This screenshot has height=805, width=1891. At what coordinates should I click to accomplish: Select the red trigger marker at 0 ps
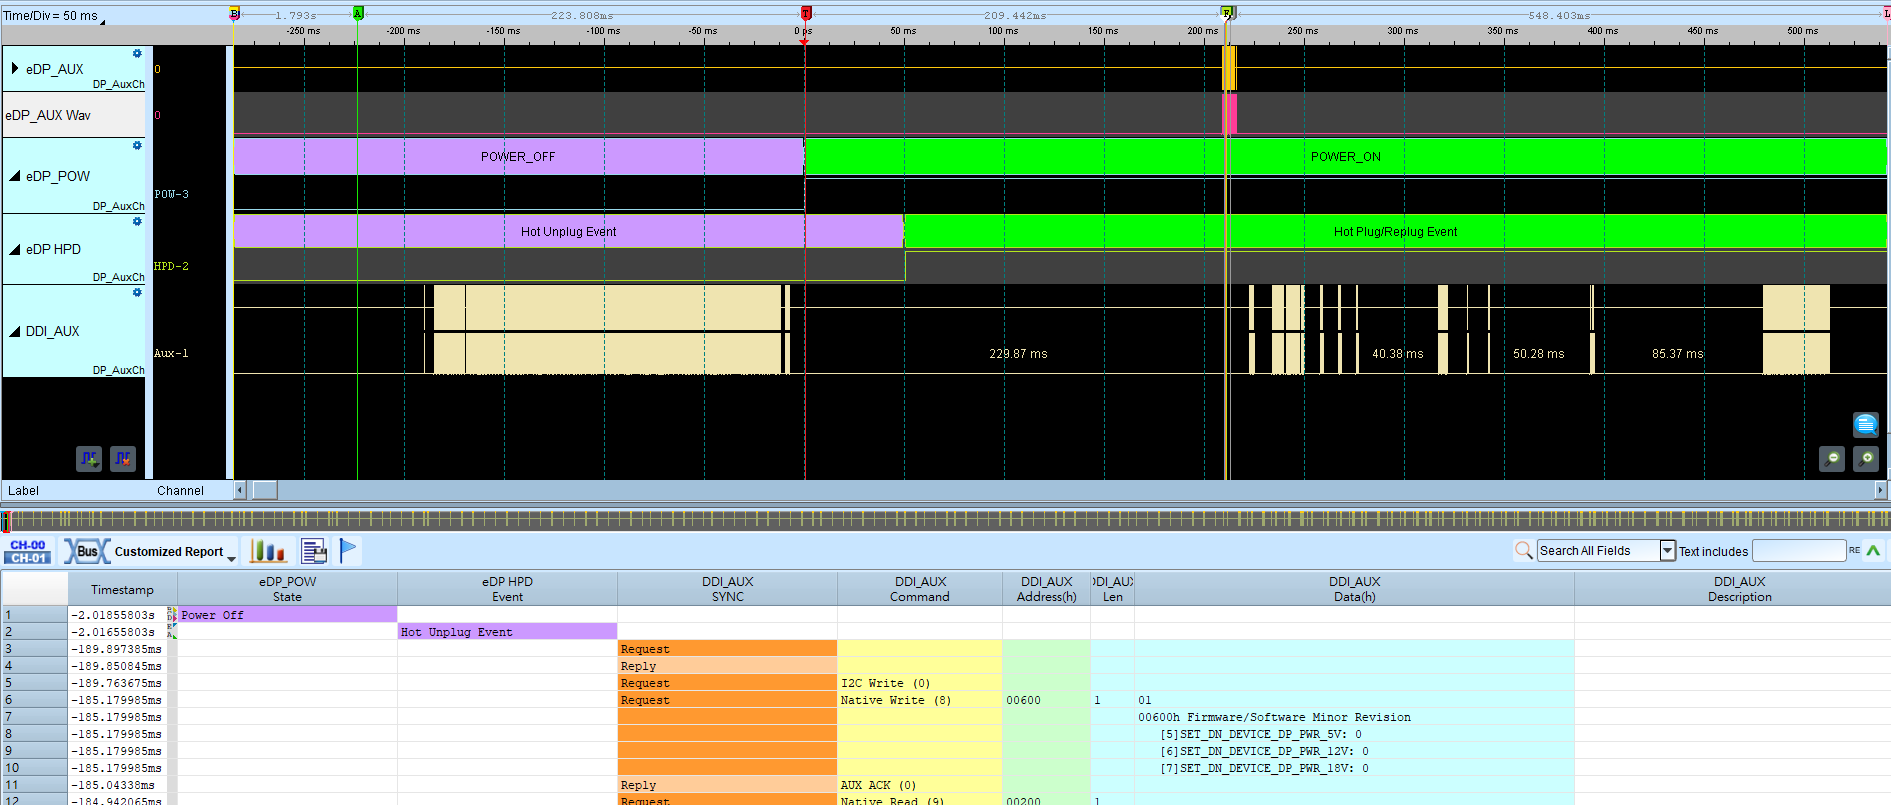click(x=806, y=14)
